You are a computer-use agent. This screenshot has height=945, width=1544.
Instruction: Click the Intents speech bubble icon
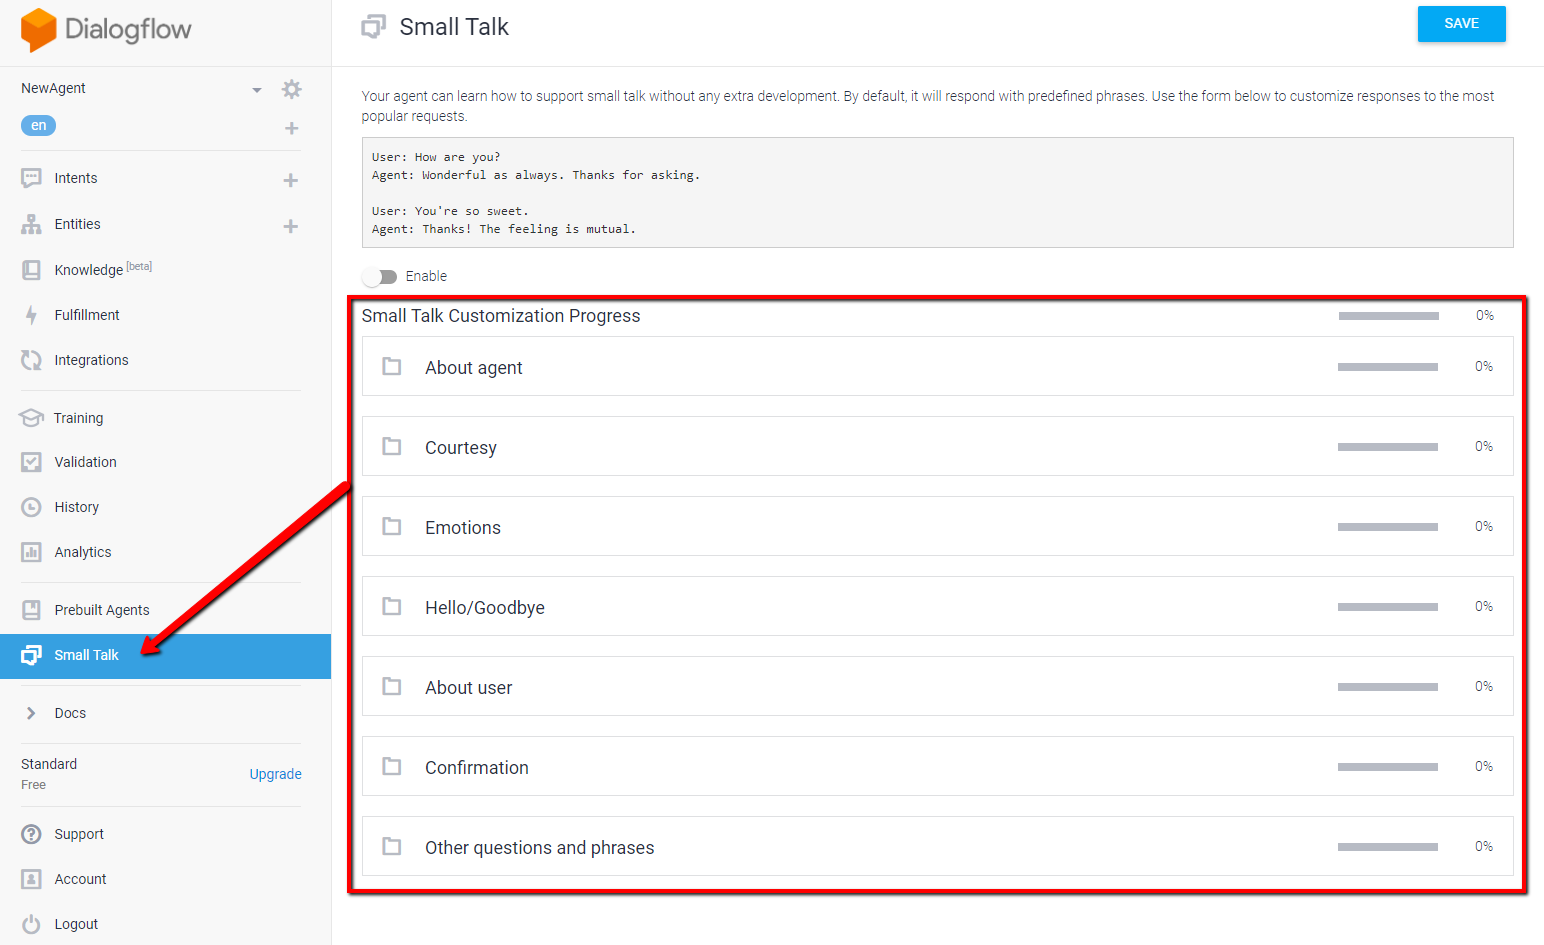[32, 178]
